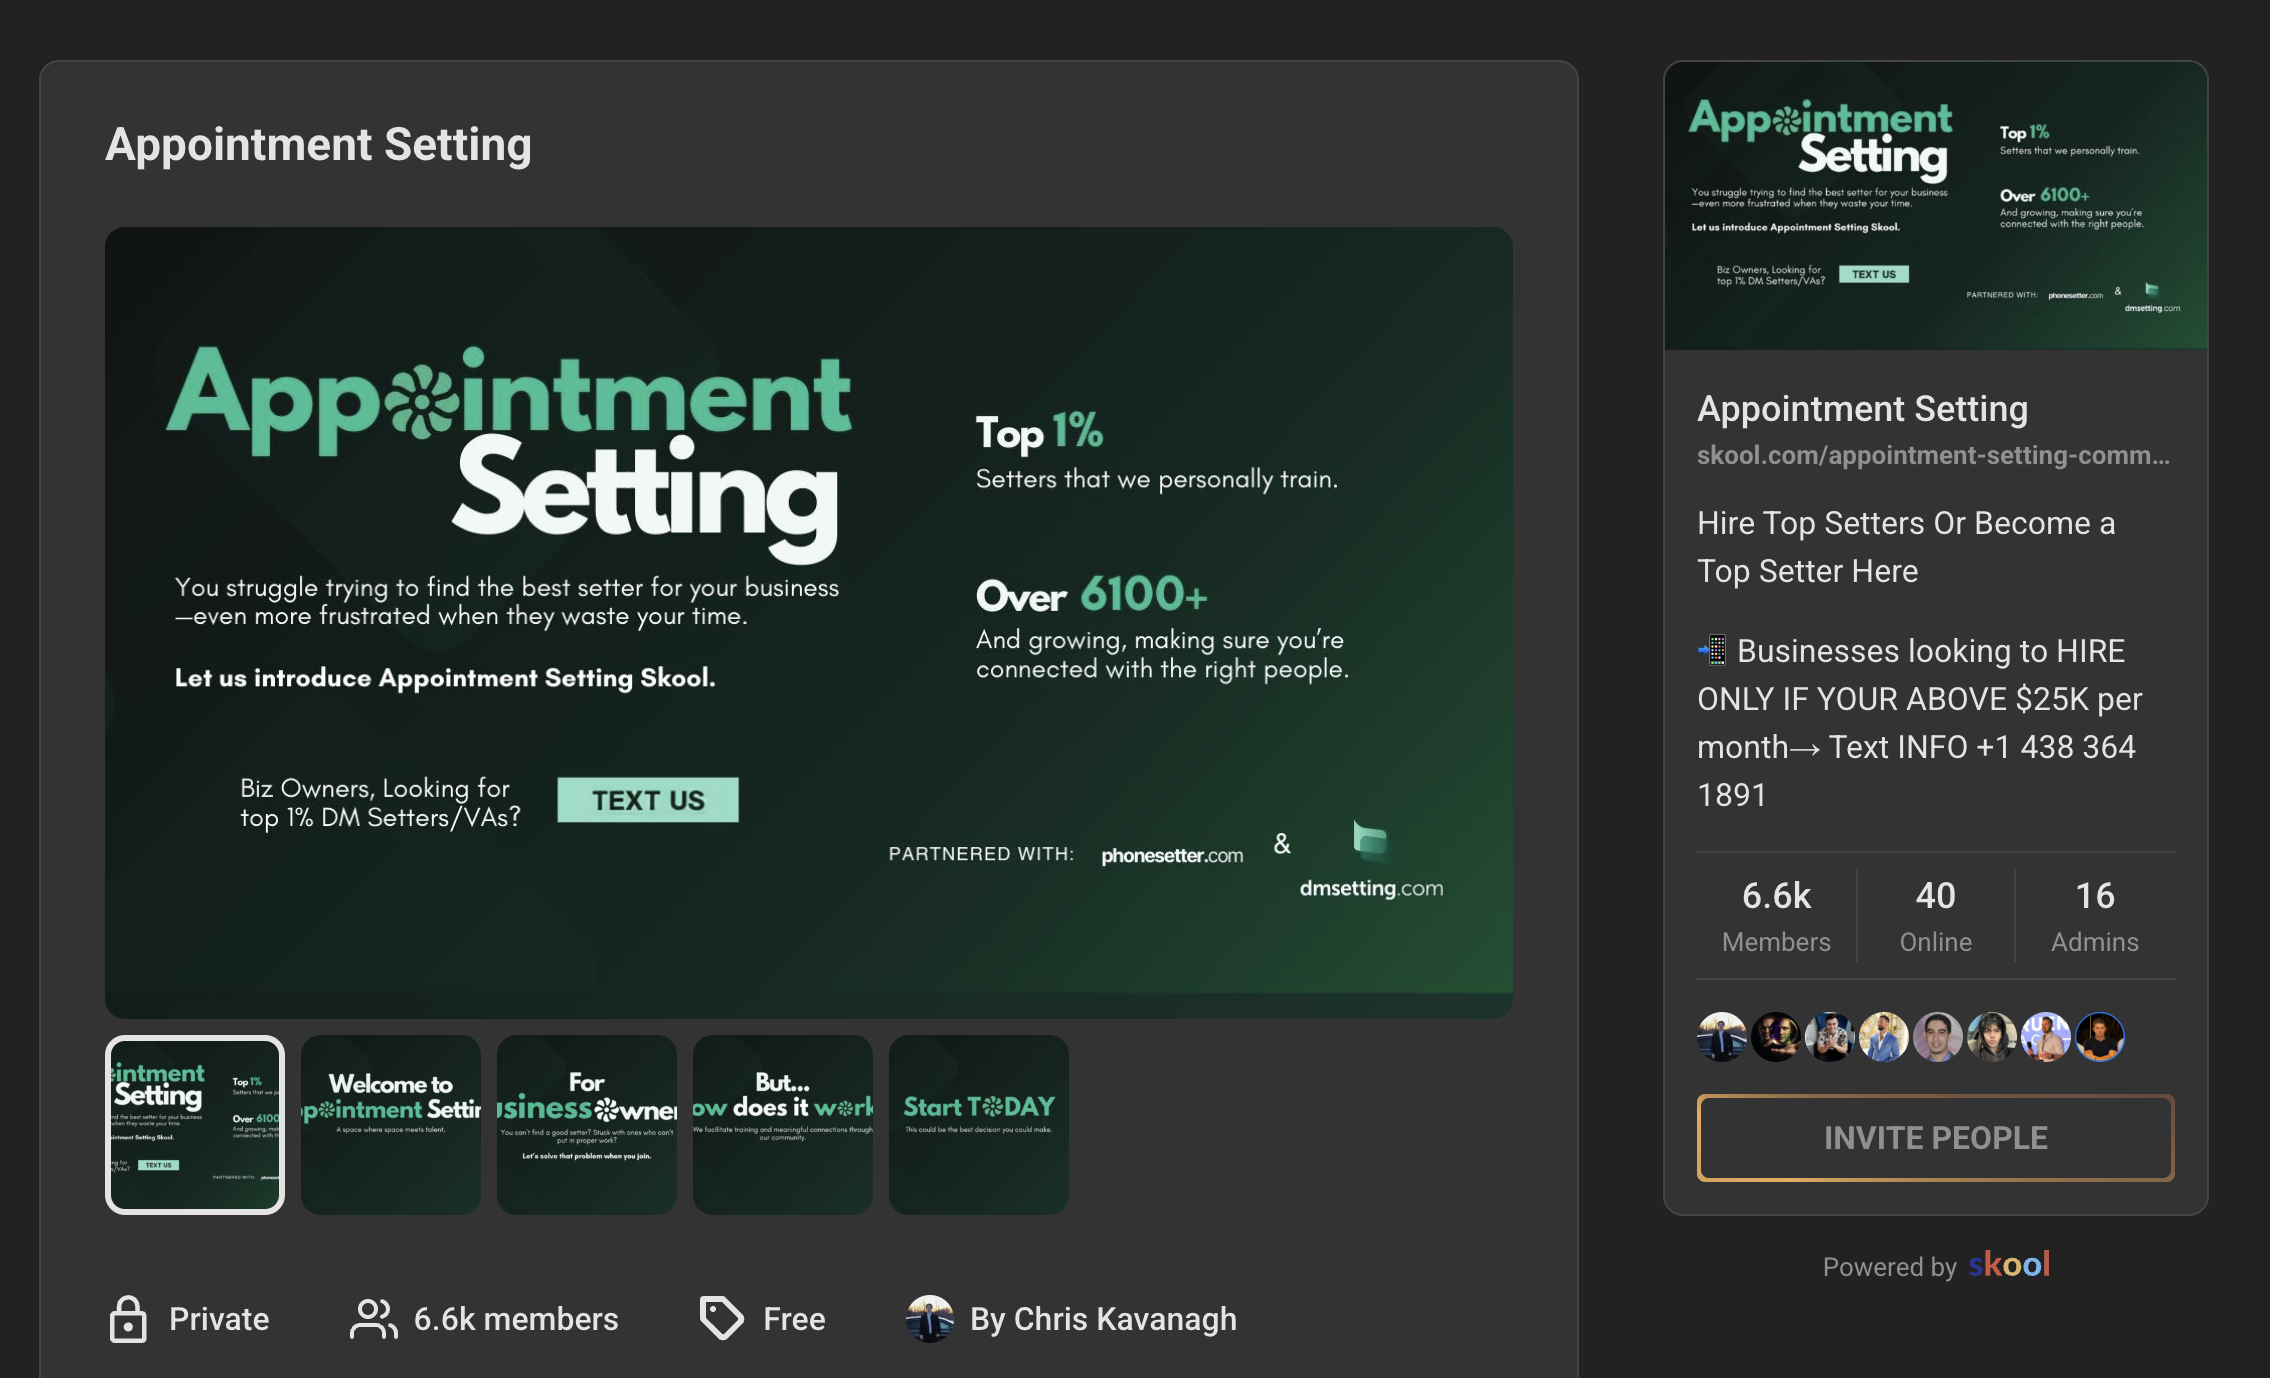The image size is (2270, 1378).
Task: Click the 6.6k Members stat in sidebar
Action: (1777, 916)
